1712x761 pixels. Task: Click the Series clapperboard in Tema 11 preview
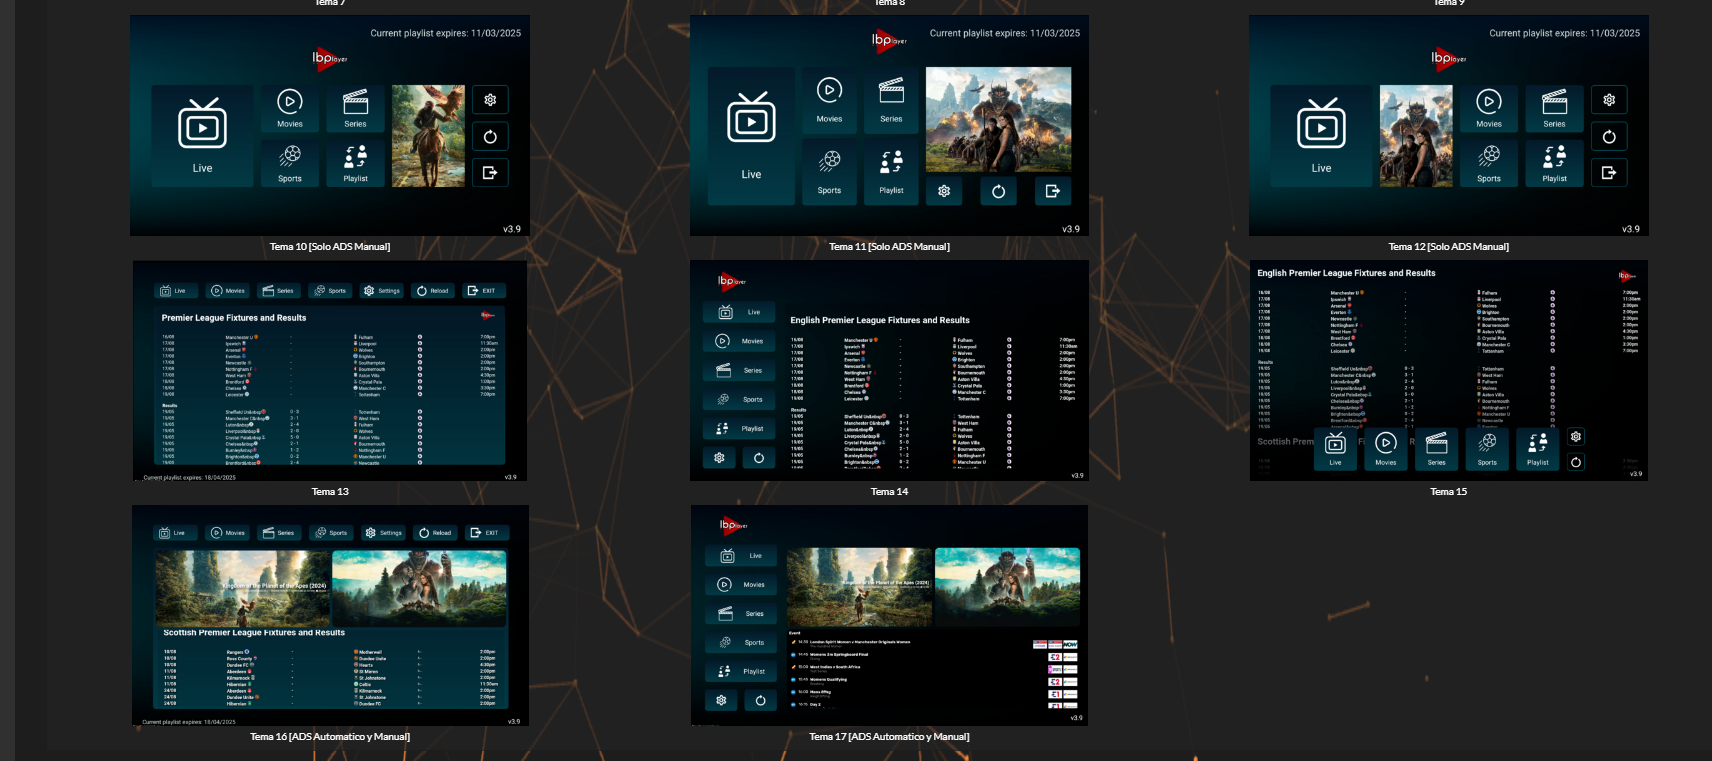[x=891, y=100]
